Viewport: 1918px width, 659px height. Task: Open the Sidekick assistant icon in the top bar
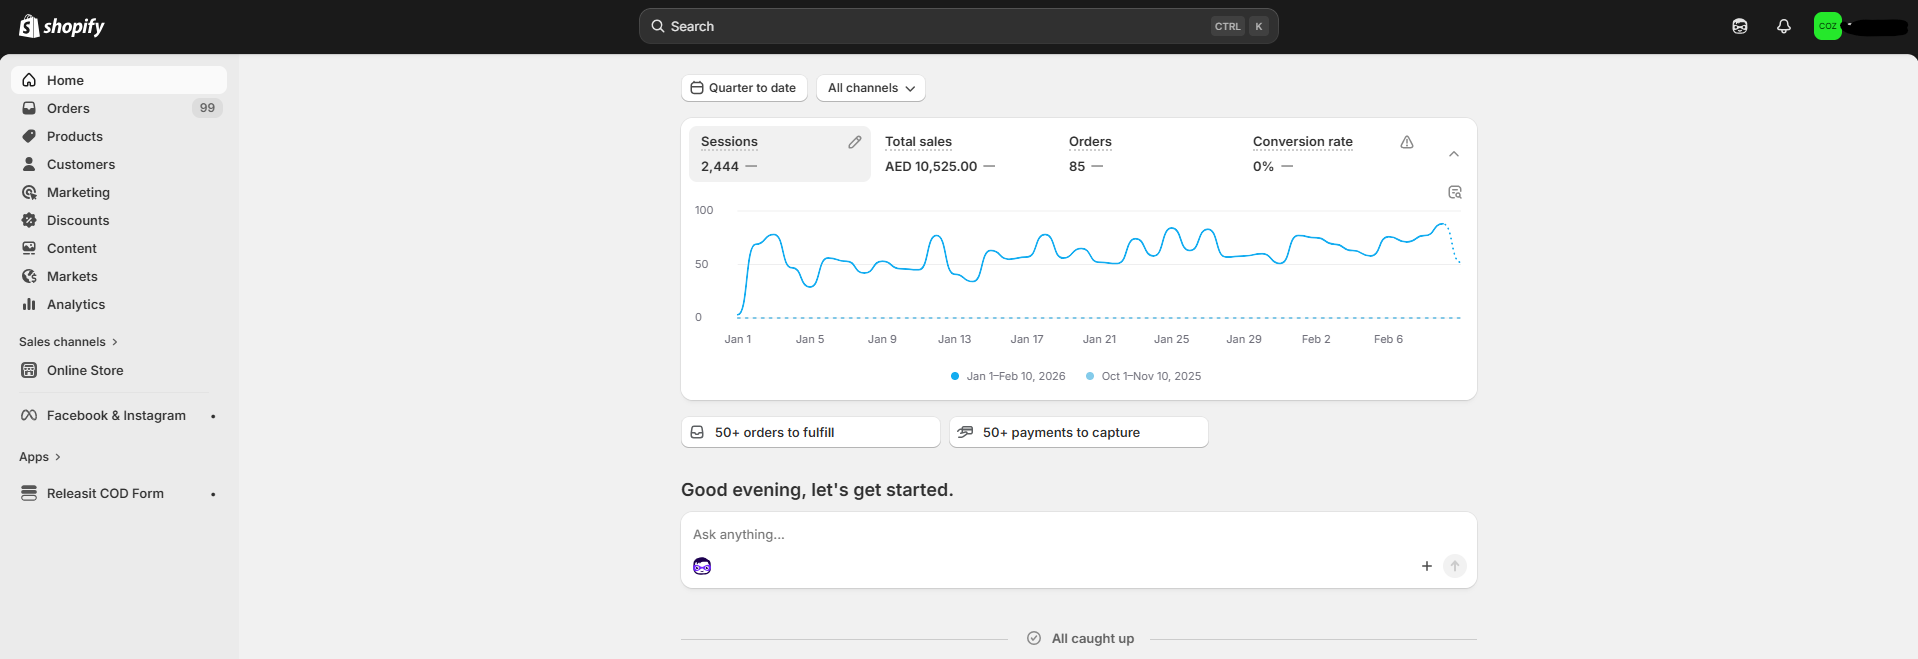click(x=1739, y=27)
